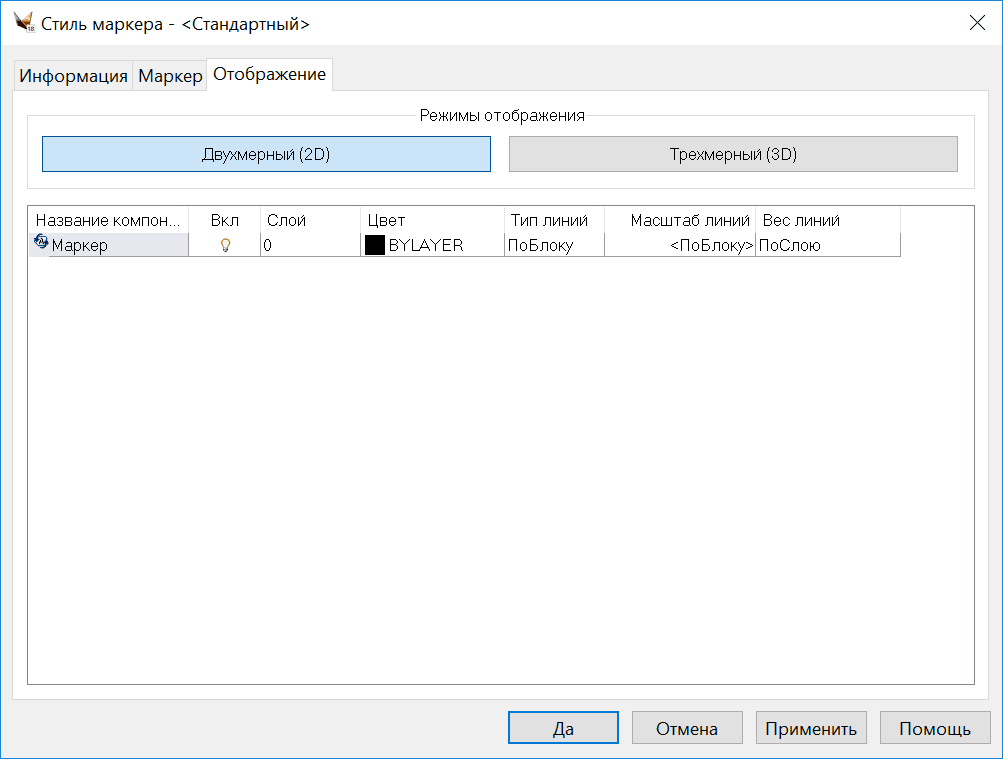The width and height of the screenshot is (1003, 759).
Task: Open the ПоБлоку line type cell
Action: click(x=554, y=245)
